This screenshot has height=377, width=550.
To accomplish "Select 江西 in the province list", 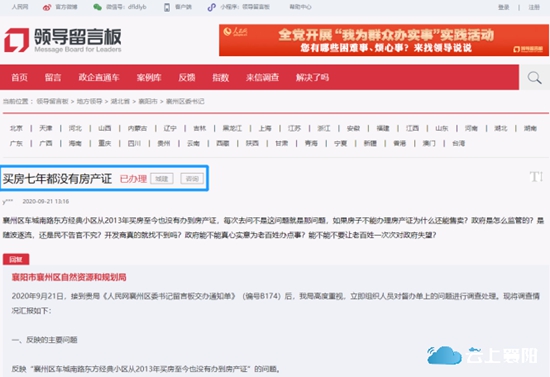I will [x=412, y=128].
